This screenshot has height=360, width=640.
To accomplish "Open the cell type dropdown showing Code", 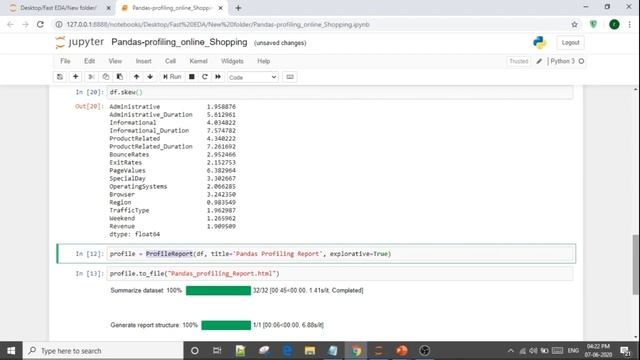I will point(253,77).
